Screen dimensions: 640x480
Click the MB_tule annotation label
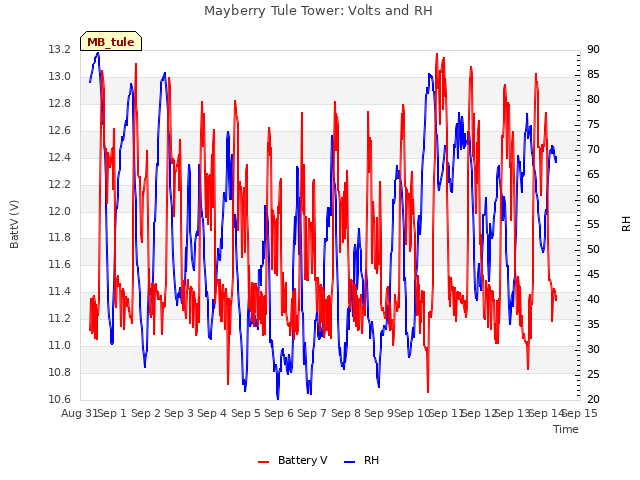click(x=111, y=42)
